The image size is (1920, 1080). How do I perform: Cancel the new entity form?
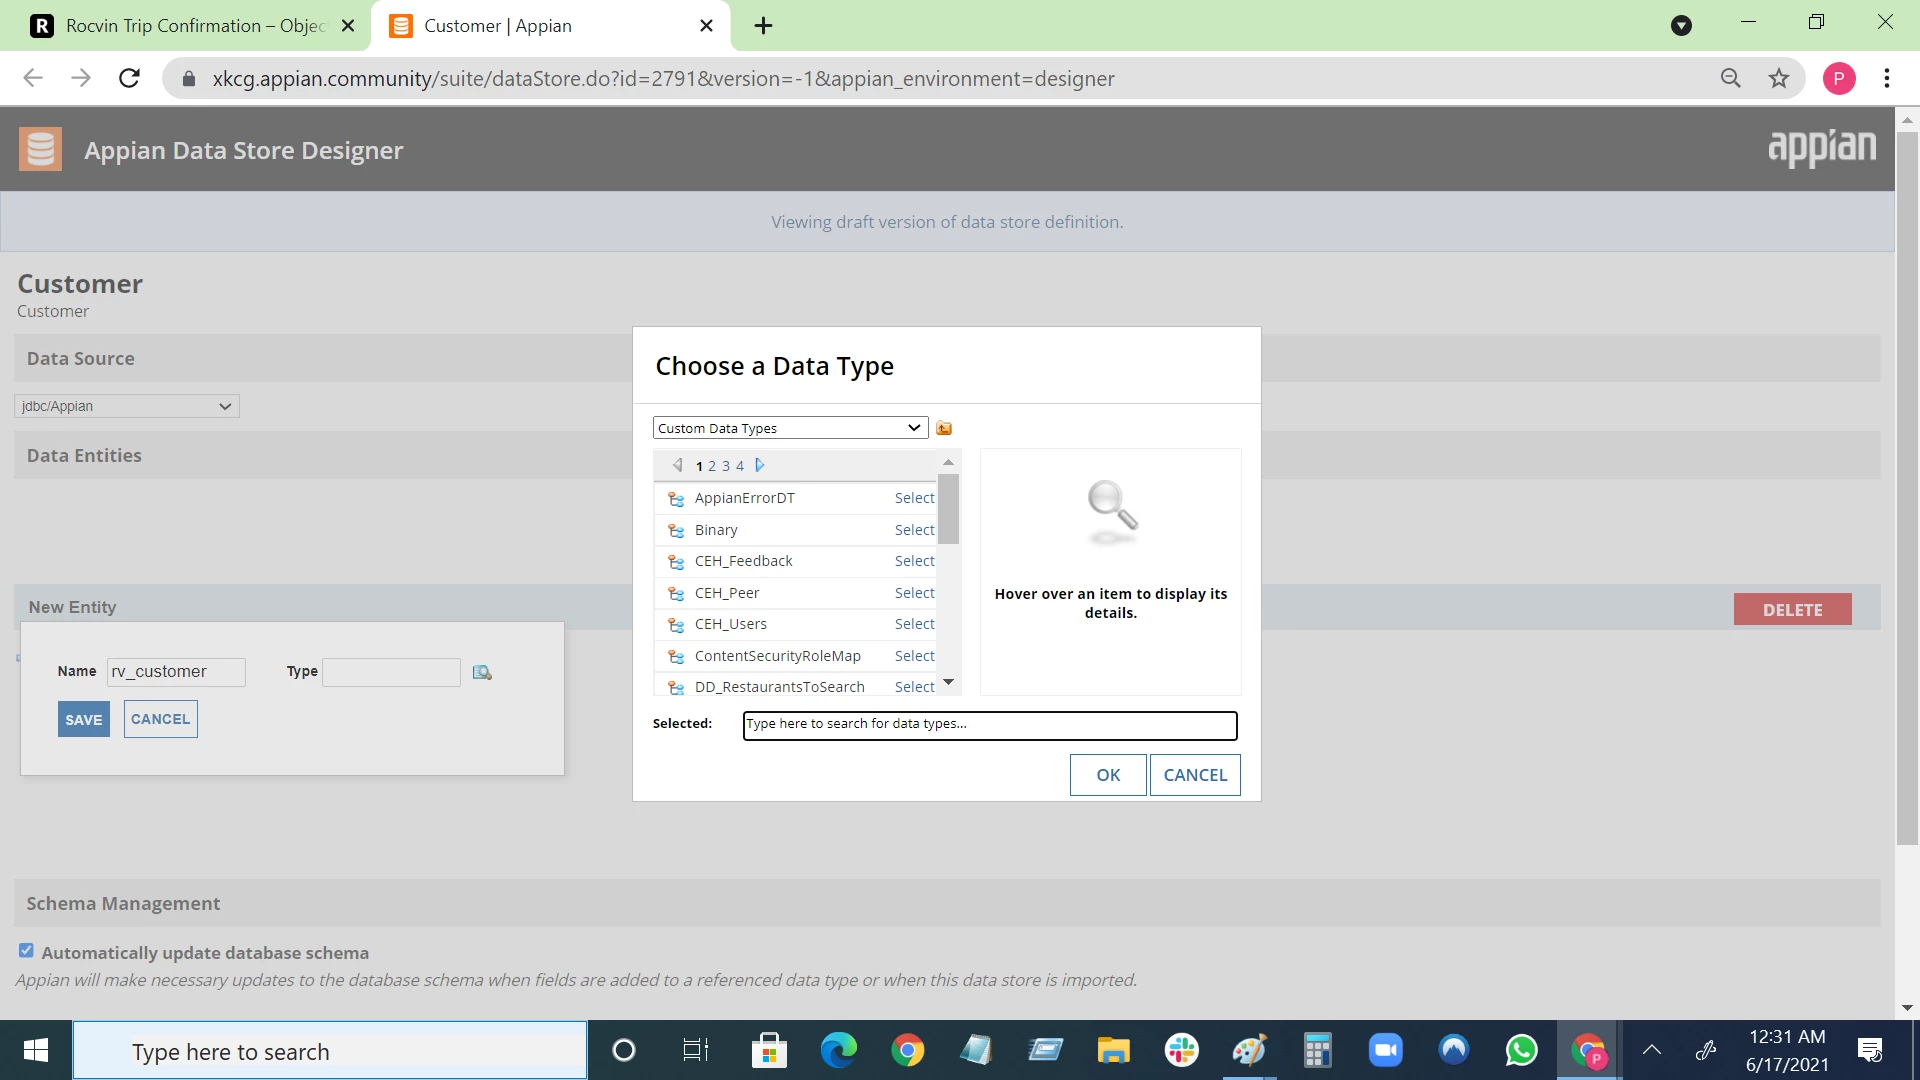pos(161,719)
